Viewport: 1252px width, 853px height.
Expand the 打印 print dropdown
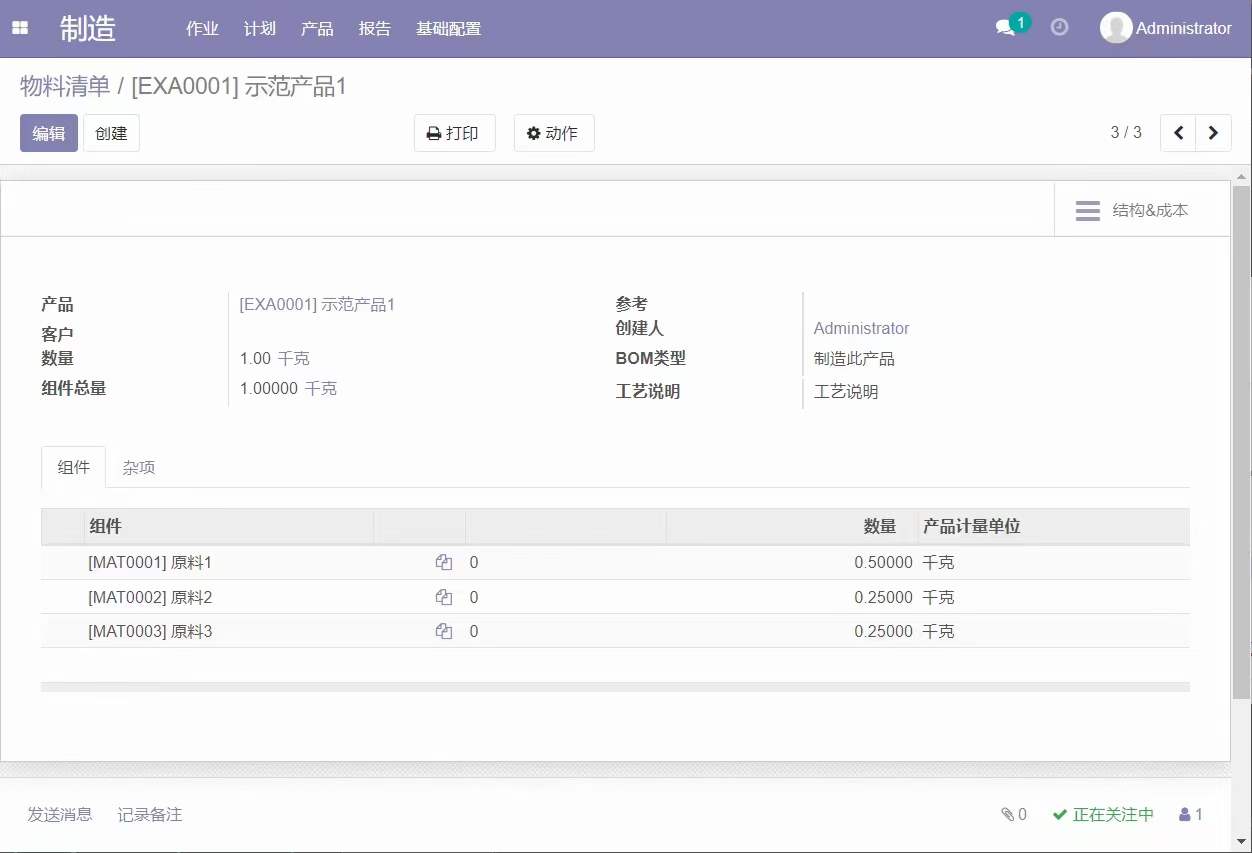pyautogui.click(x=454, y=133)
